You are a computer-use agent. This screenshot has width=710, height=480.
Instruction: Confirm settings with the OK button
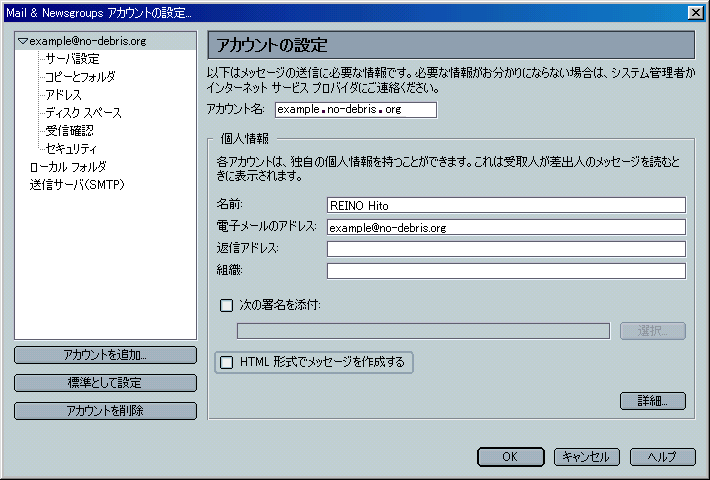point(511,457)
